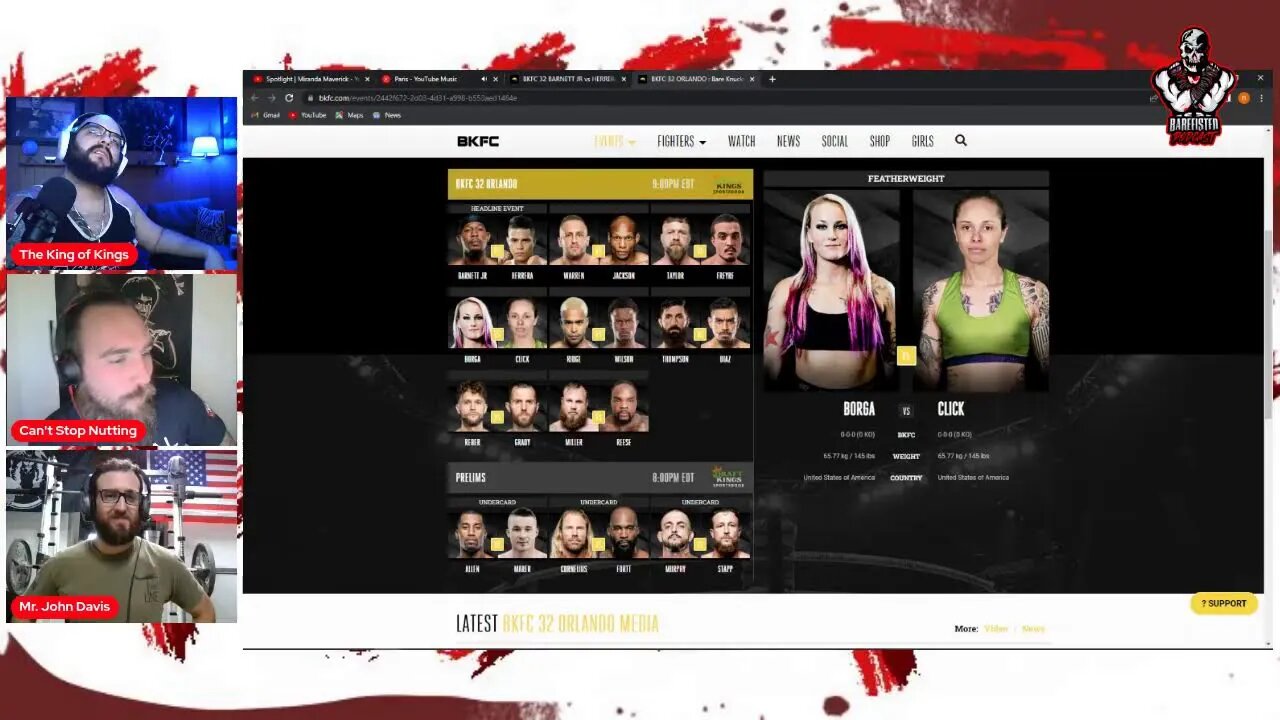
Task: Click the CLICK name in fight details
Action: click(x=951, y=409)
